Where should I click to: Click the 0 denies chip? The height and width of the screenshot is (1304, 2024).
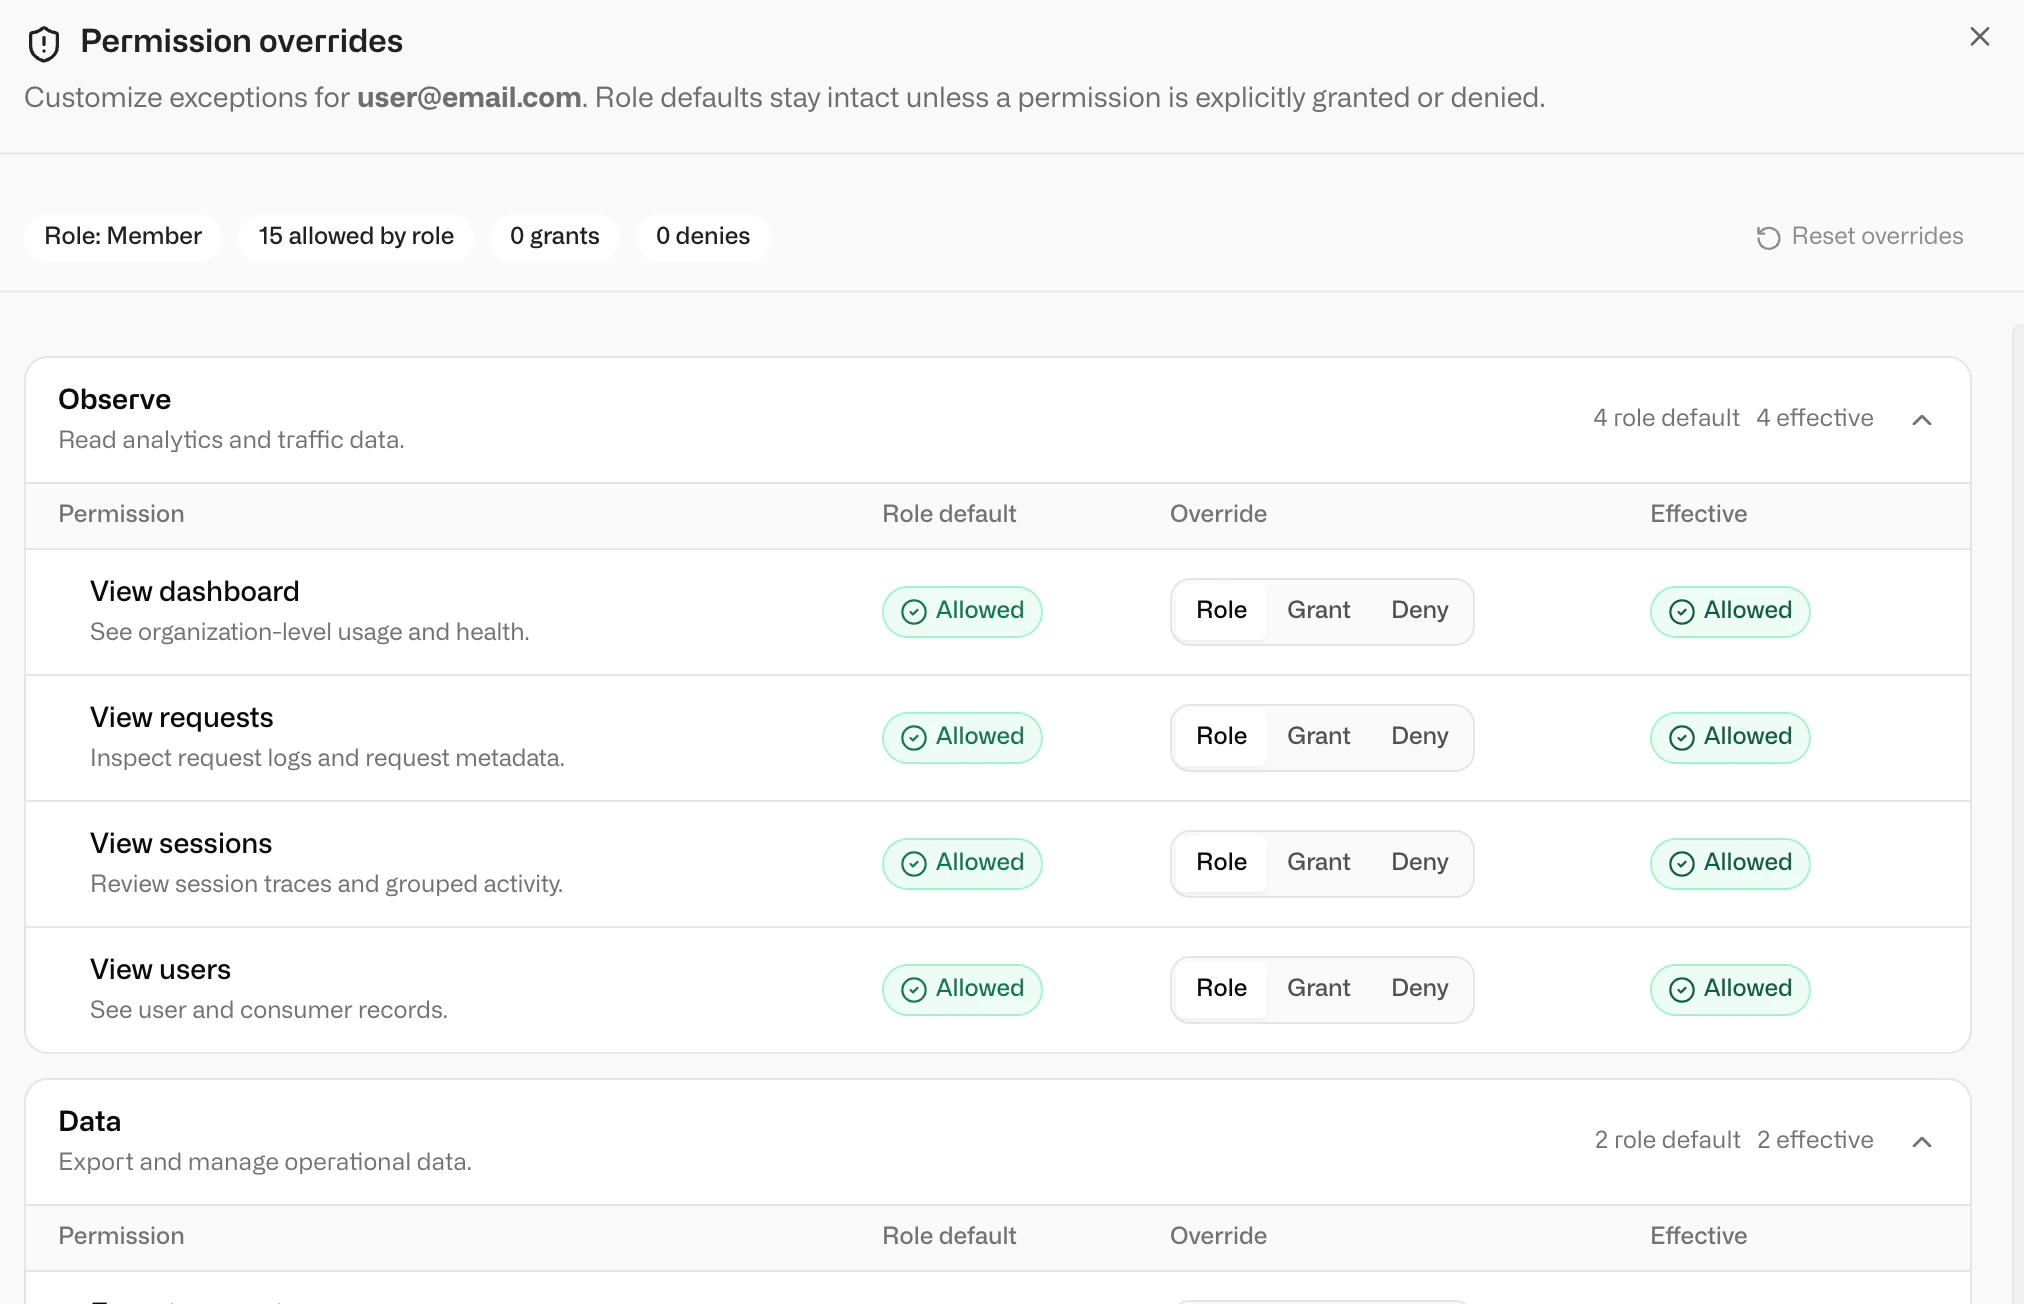[x=703, y=237]
